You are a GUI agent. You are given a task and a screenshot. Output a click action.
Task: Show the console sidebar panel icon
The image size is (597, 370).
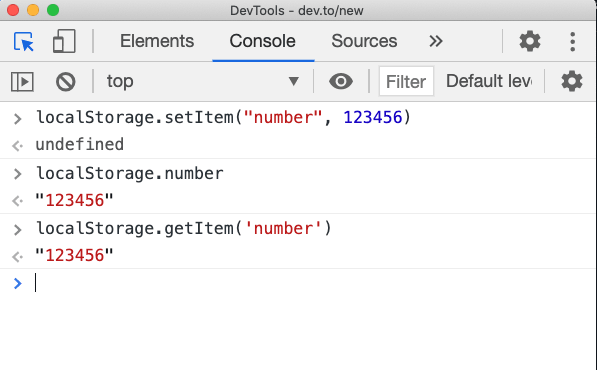pos(22,81)
